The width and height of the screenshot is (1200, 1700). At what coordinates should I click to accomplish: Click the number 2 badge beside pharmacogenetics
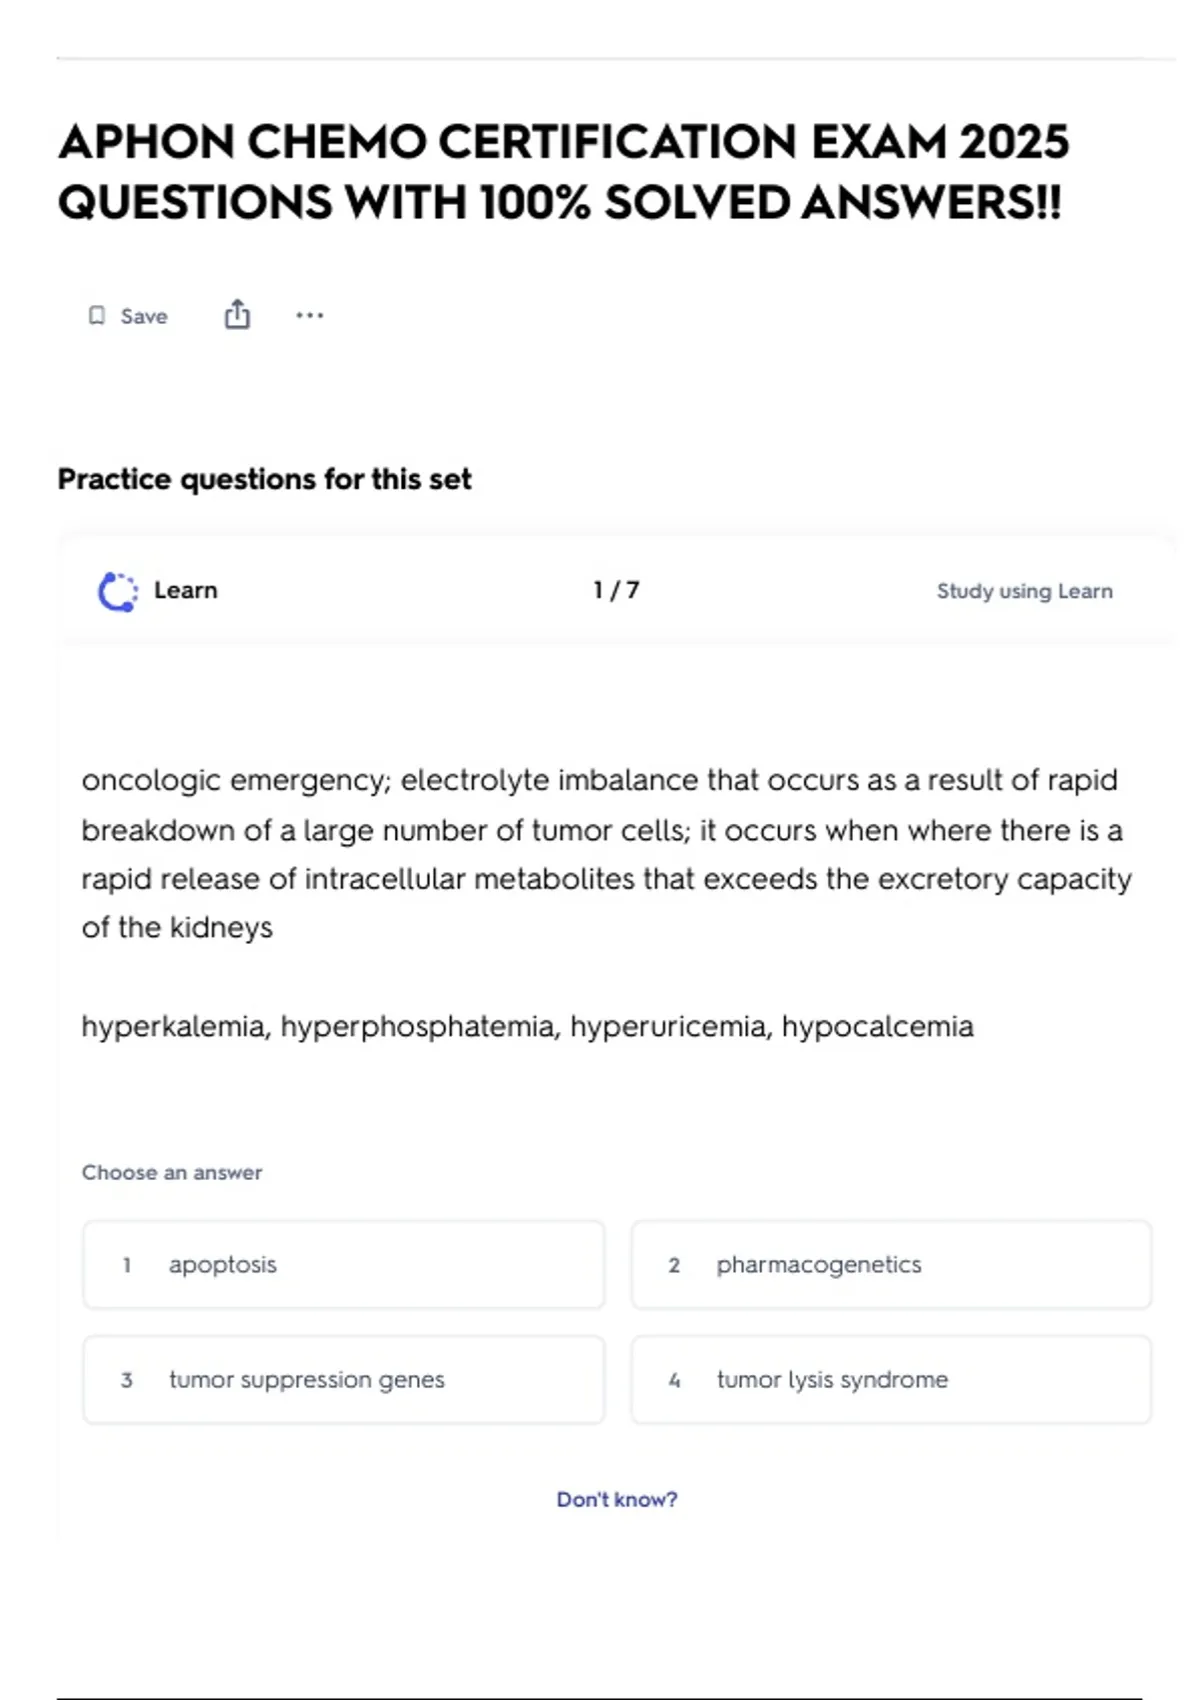point(674,1266)
